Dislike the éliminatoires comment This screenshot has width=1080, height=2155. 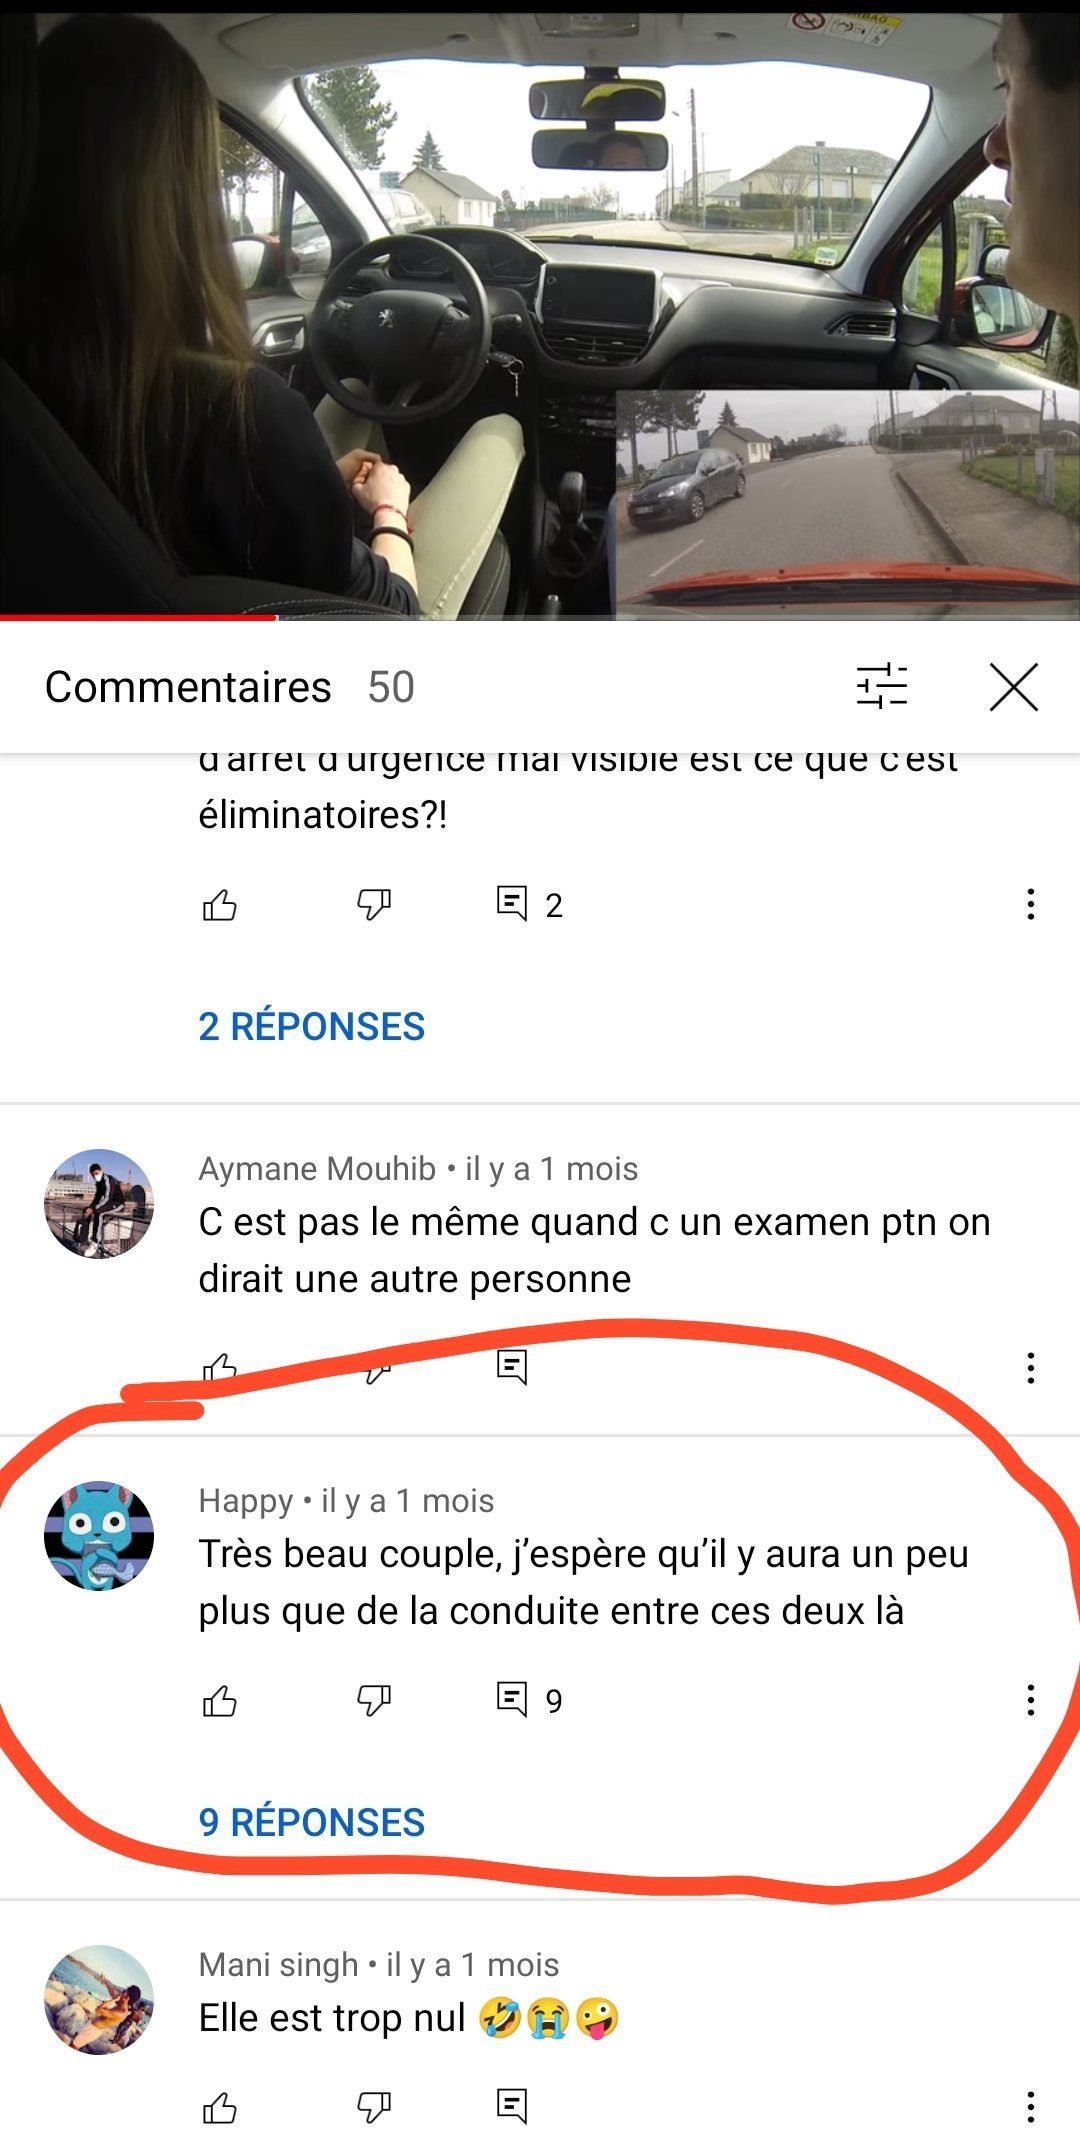coord(374,905)
